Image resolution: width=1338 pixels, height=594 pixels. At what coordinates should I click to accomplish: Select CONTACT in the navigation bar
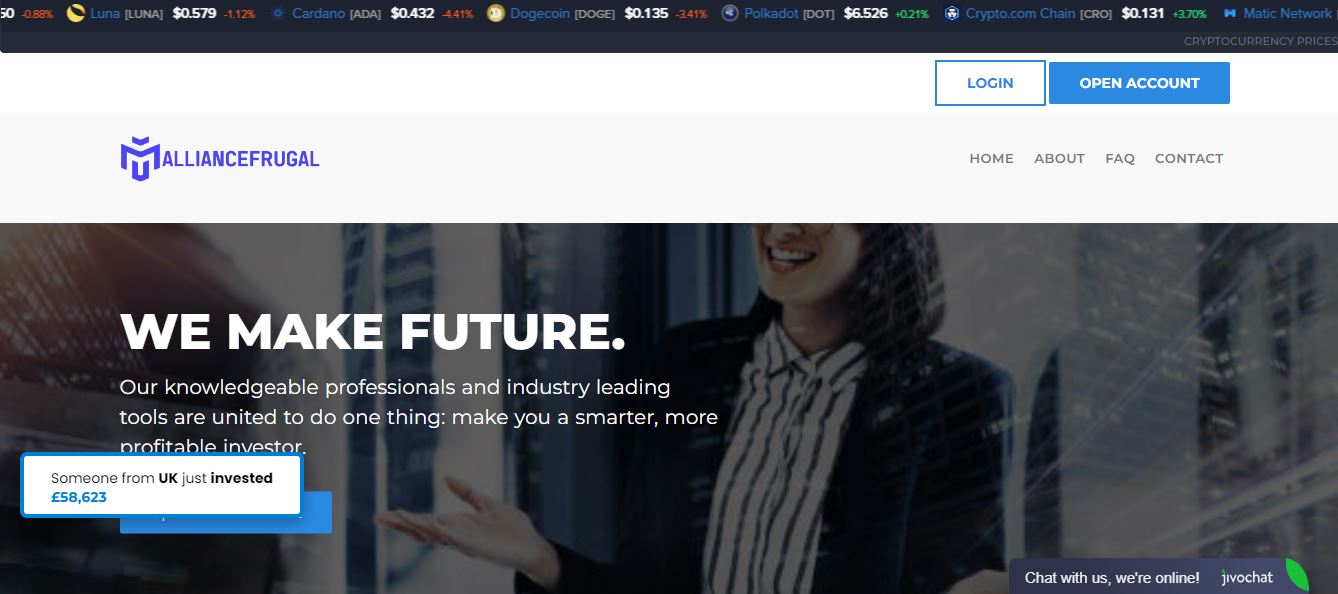1189,158
